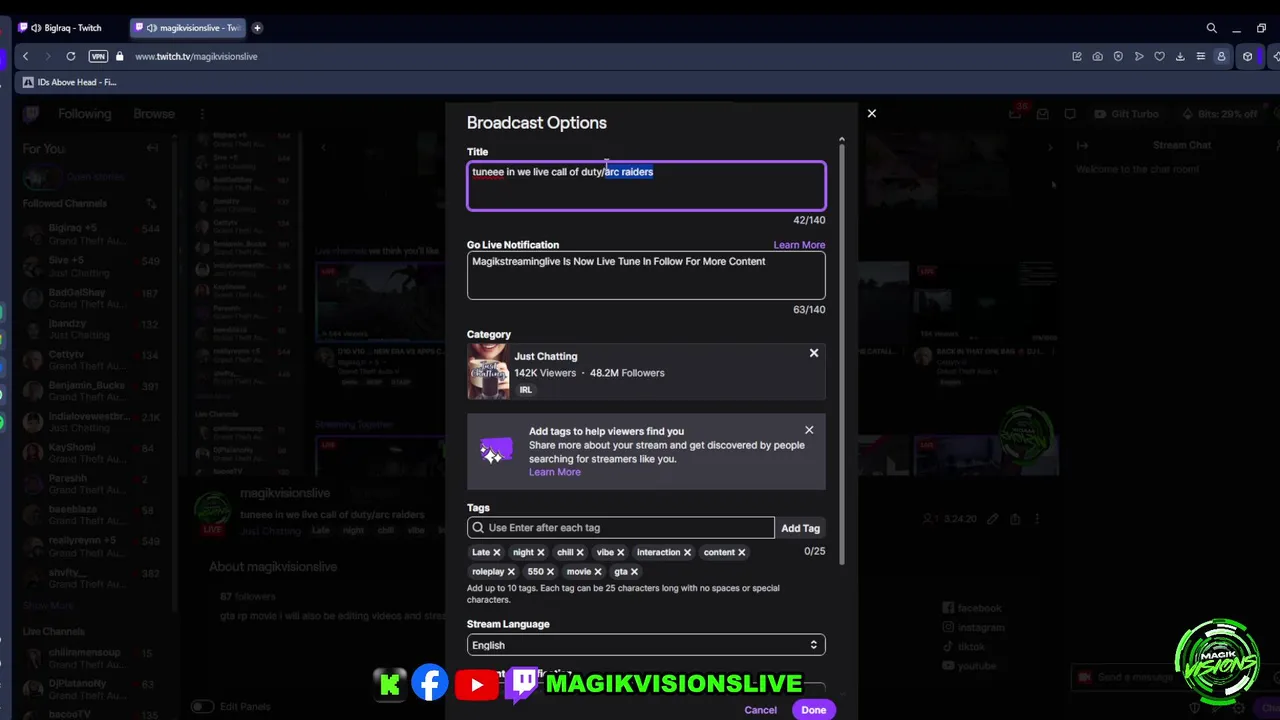Open the easy setup sliders icon

point(1201,56)
